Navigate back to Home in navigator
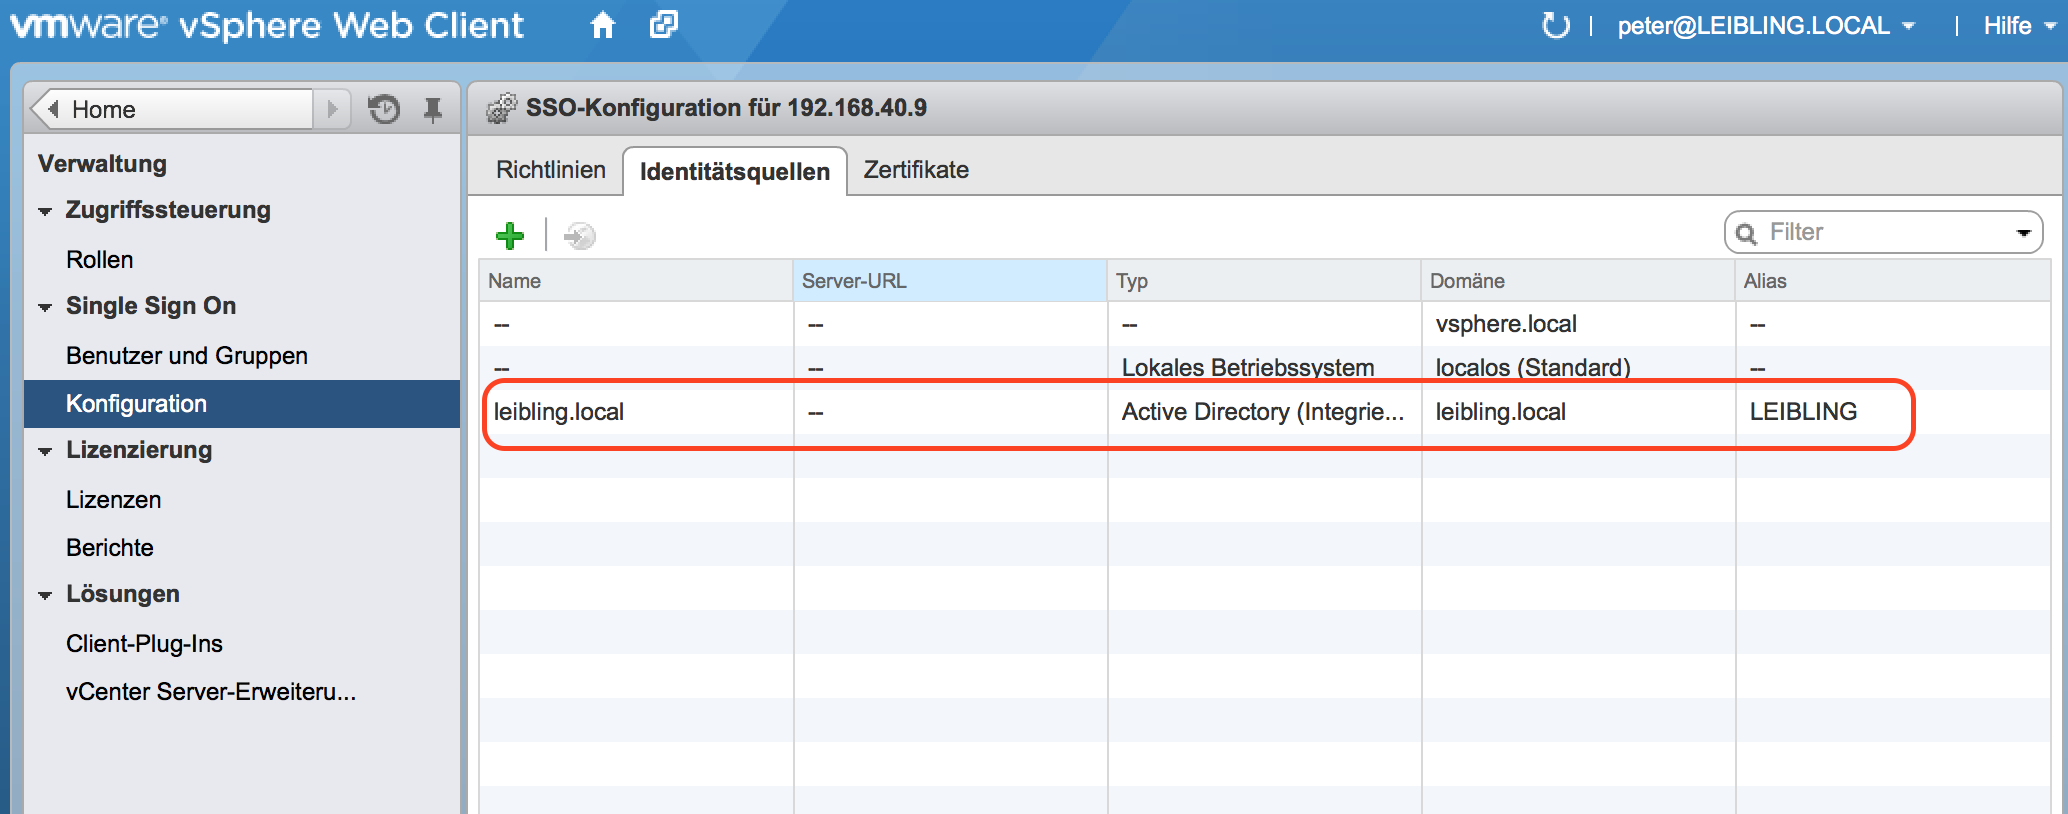Image resolution: width=2068 pixels, height=814 pixels. [171, 109]
